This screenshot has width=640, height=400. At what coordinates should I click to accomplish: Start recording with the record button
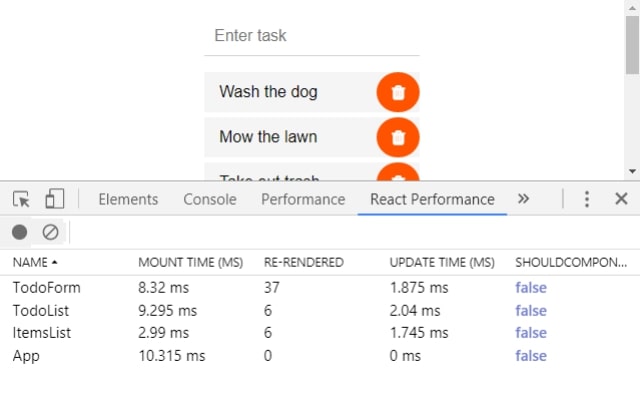click(20, 232)
